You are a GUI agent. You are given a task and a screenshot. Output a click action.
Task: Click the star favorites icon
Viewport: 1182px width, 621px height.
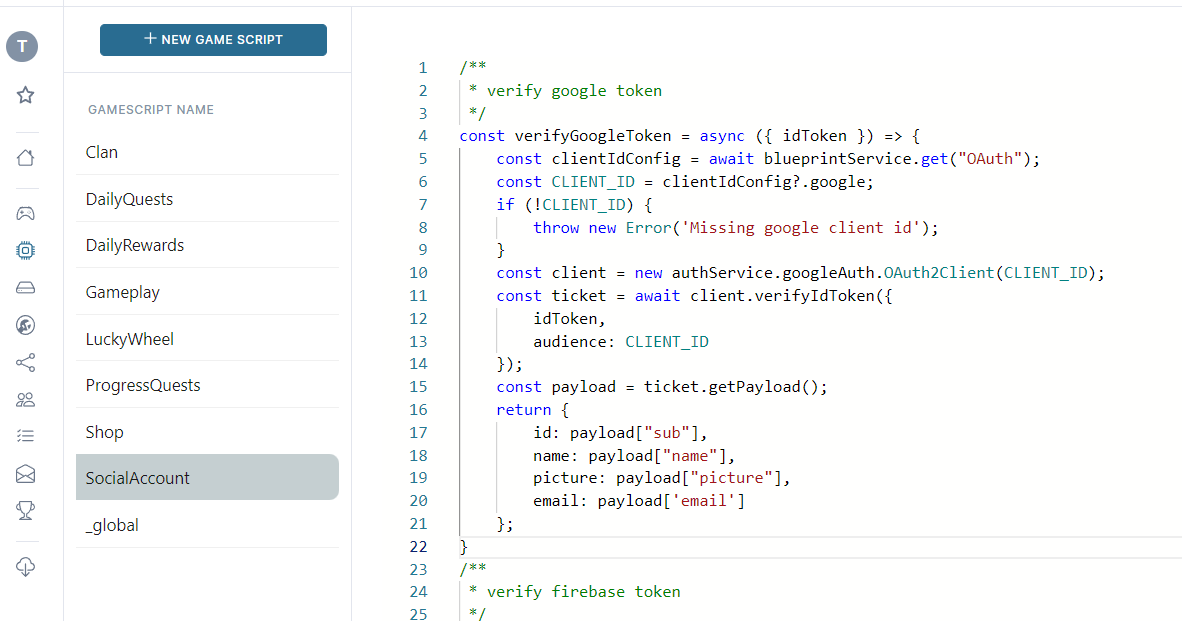[x=26, y=95]
